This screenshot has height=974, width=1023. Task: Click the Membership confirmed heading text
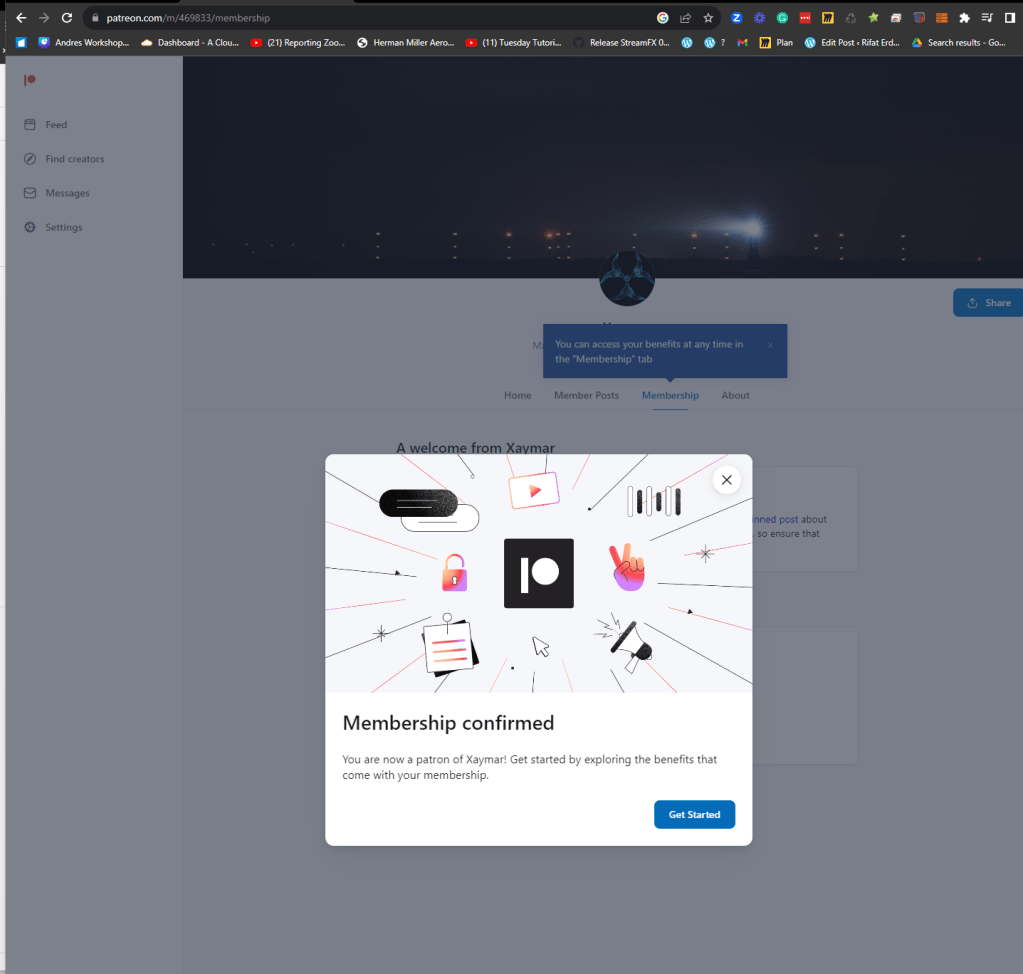(x=448, y=723)
